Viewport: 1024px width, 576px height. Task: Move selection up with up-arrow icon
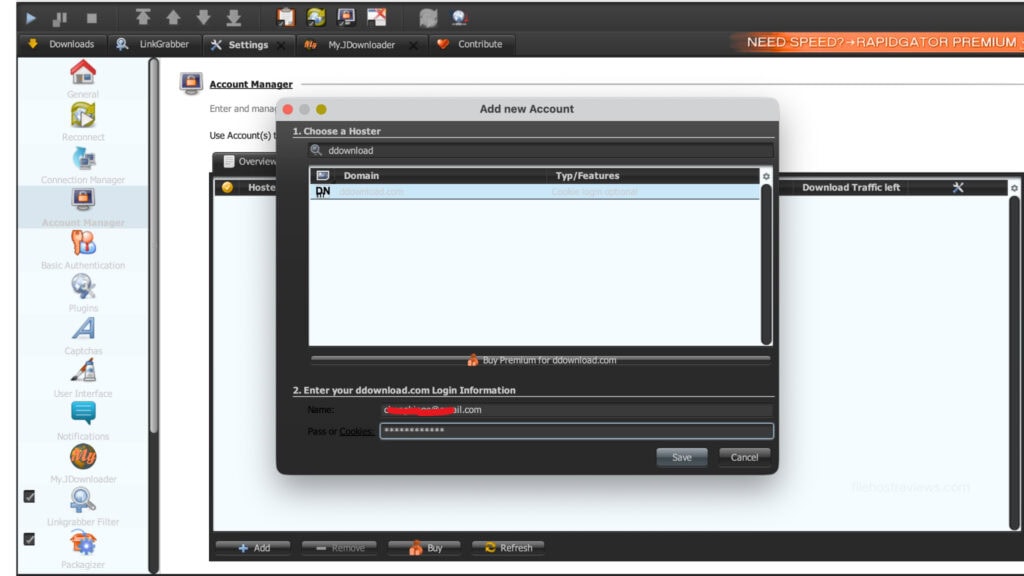tap(173, 18)
